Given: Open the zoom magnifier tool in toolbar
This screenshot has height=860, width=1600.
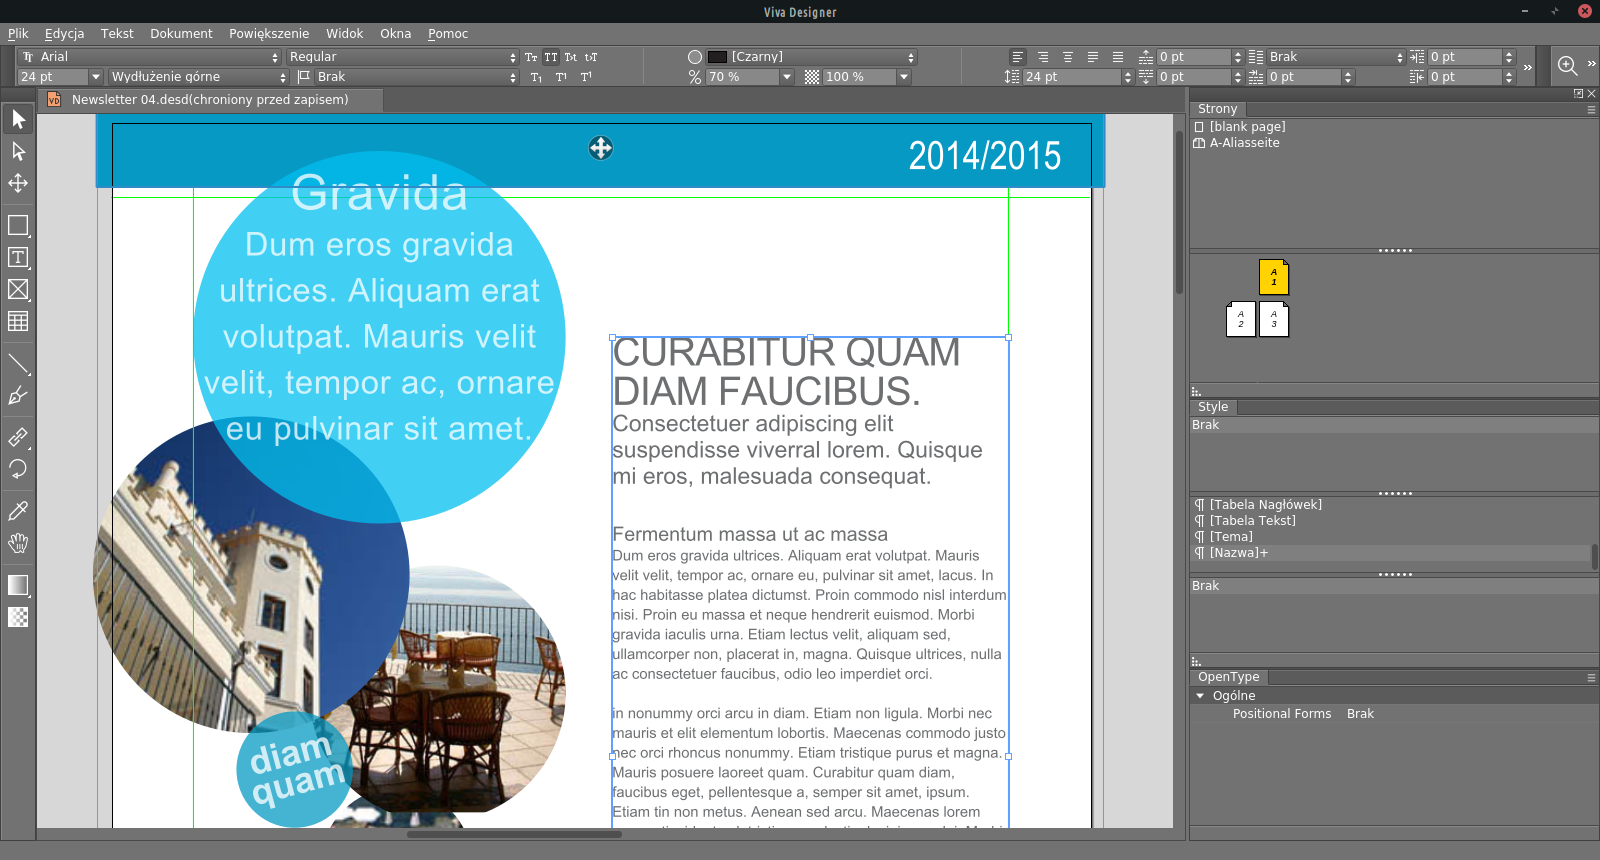Looking at the screenshot, I should [1567, 66].
